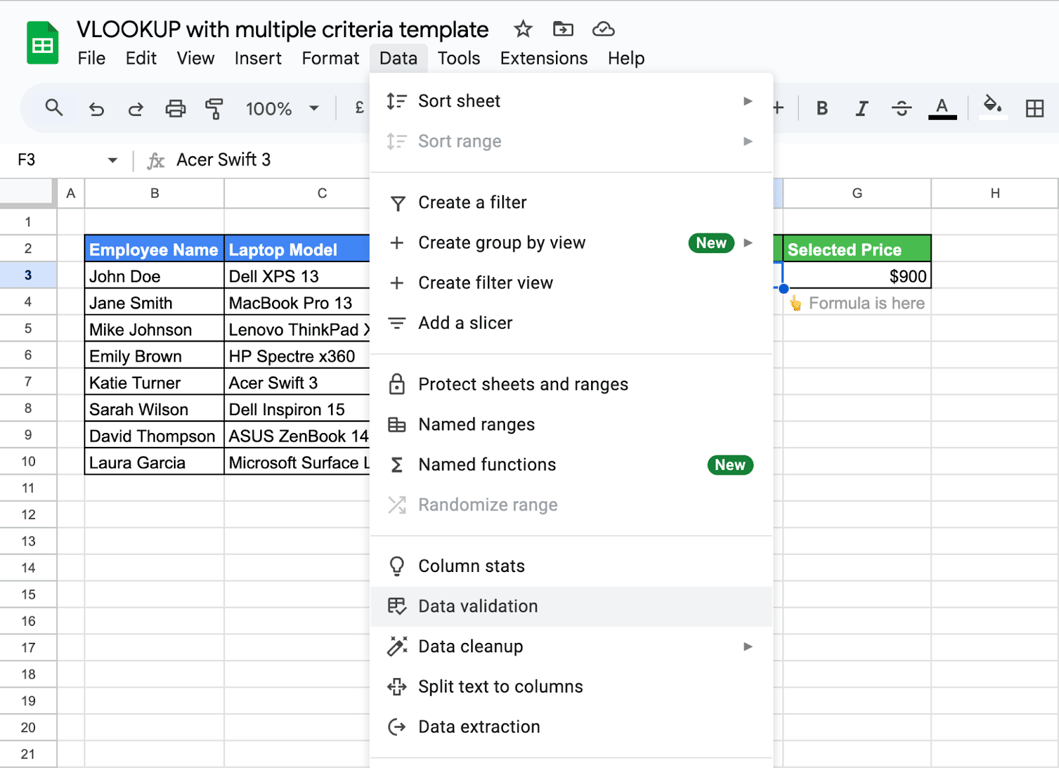Screen dimensions: 1059x768
Task: Select the MacBook Pro 13 cell
Action: (x=297, y=303)
